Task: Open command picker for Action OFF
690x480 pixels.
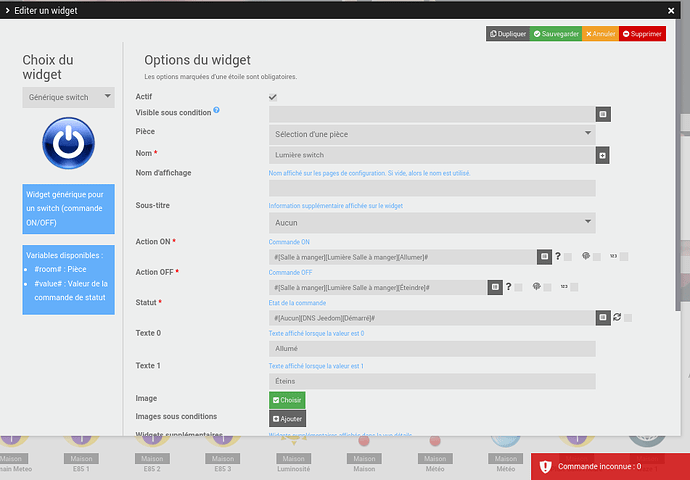Action: coord(495,287)
